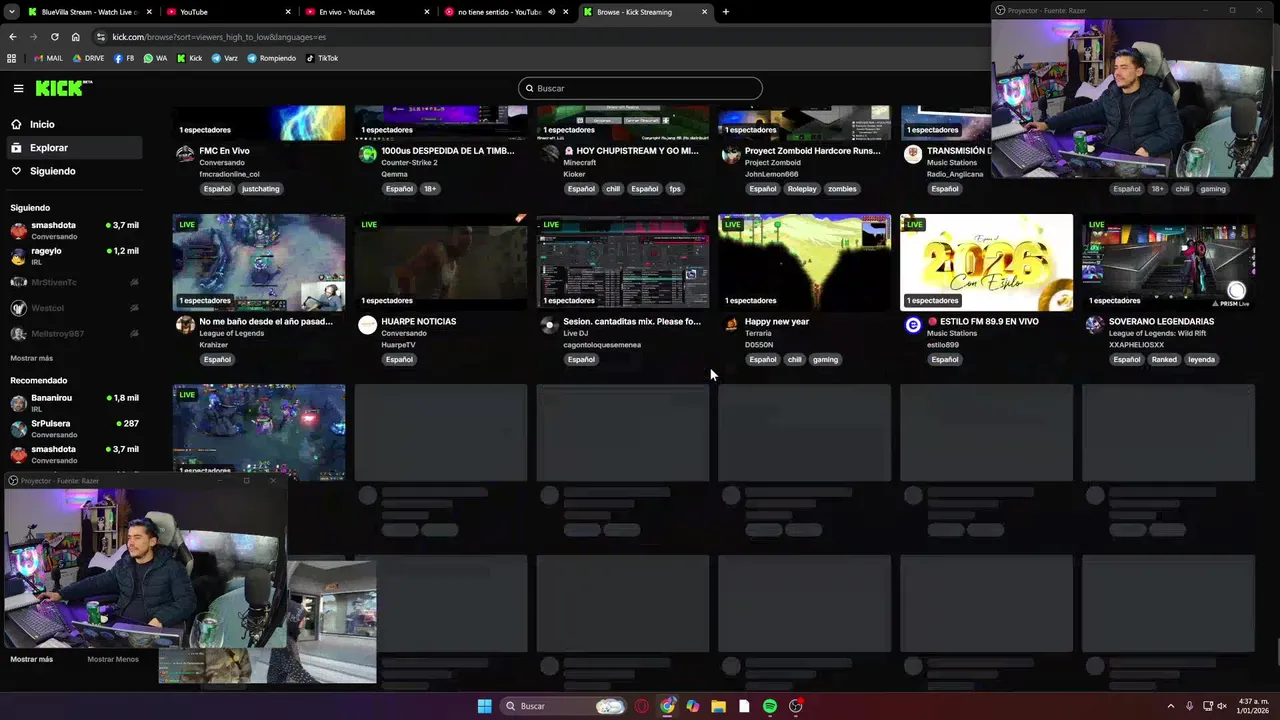Click the Qemma channel avatar
This screenshot has width=1280, height=720.
coord(367,154)
